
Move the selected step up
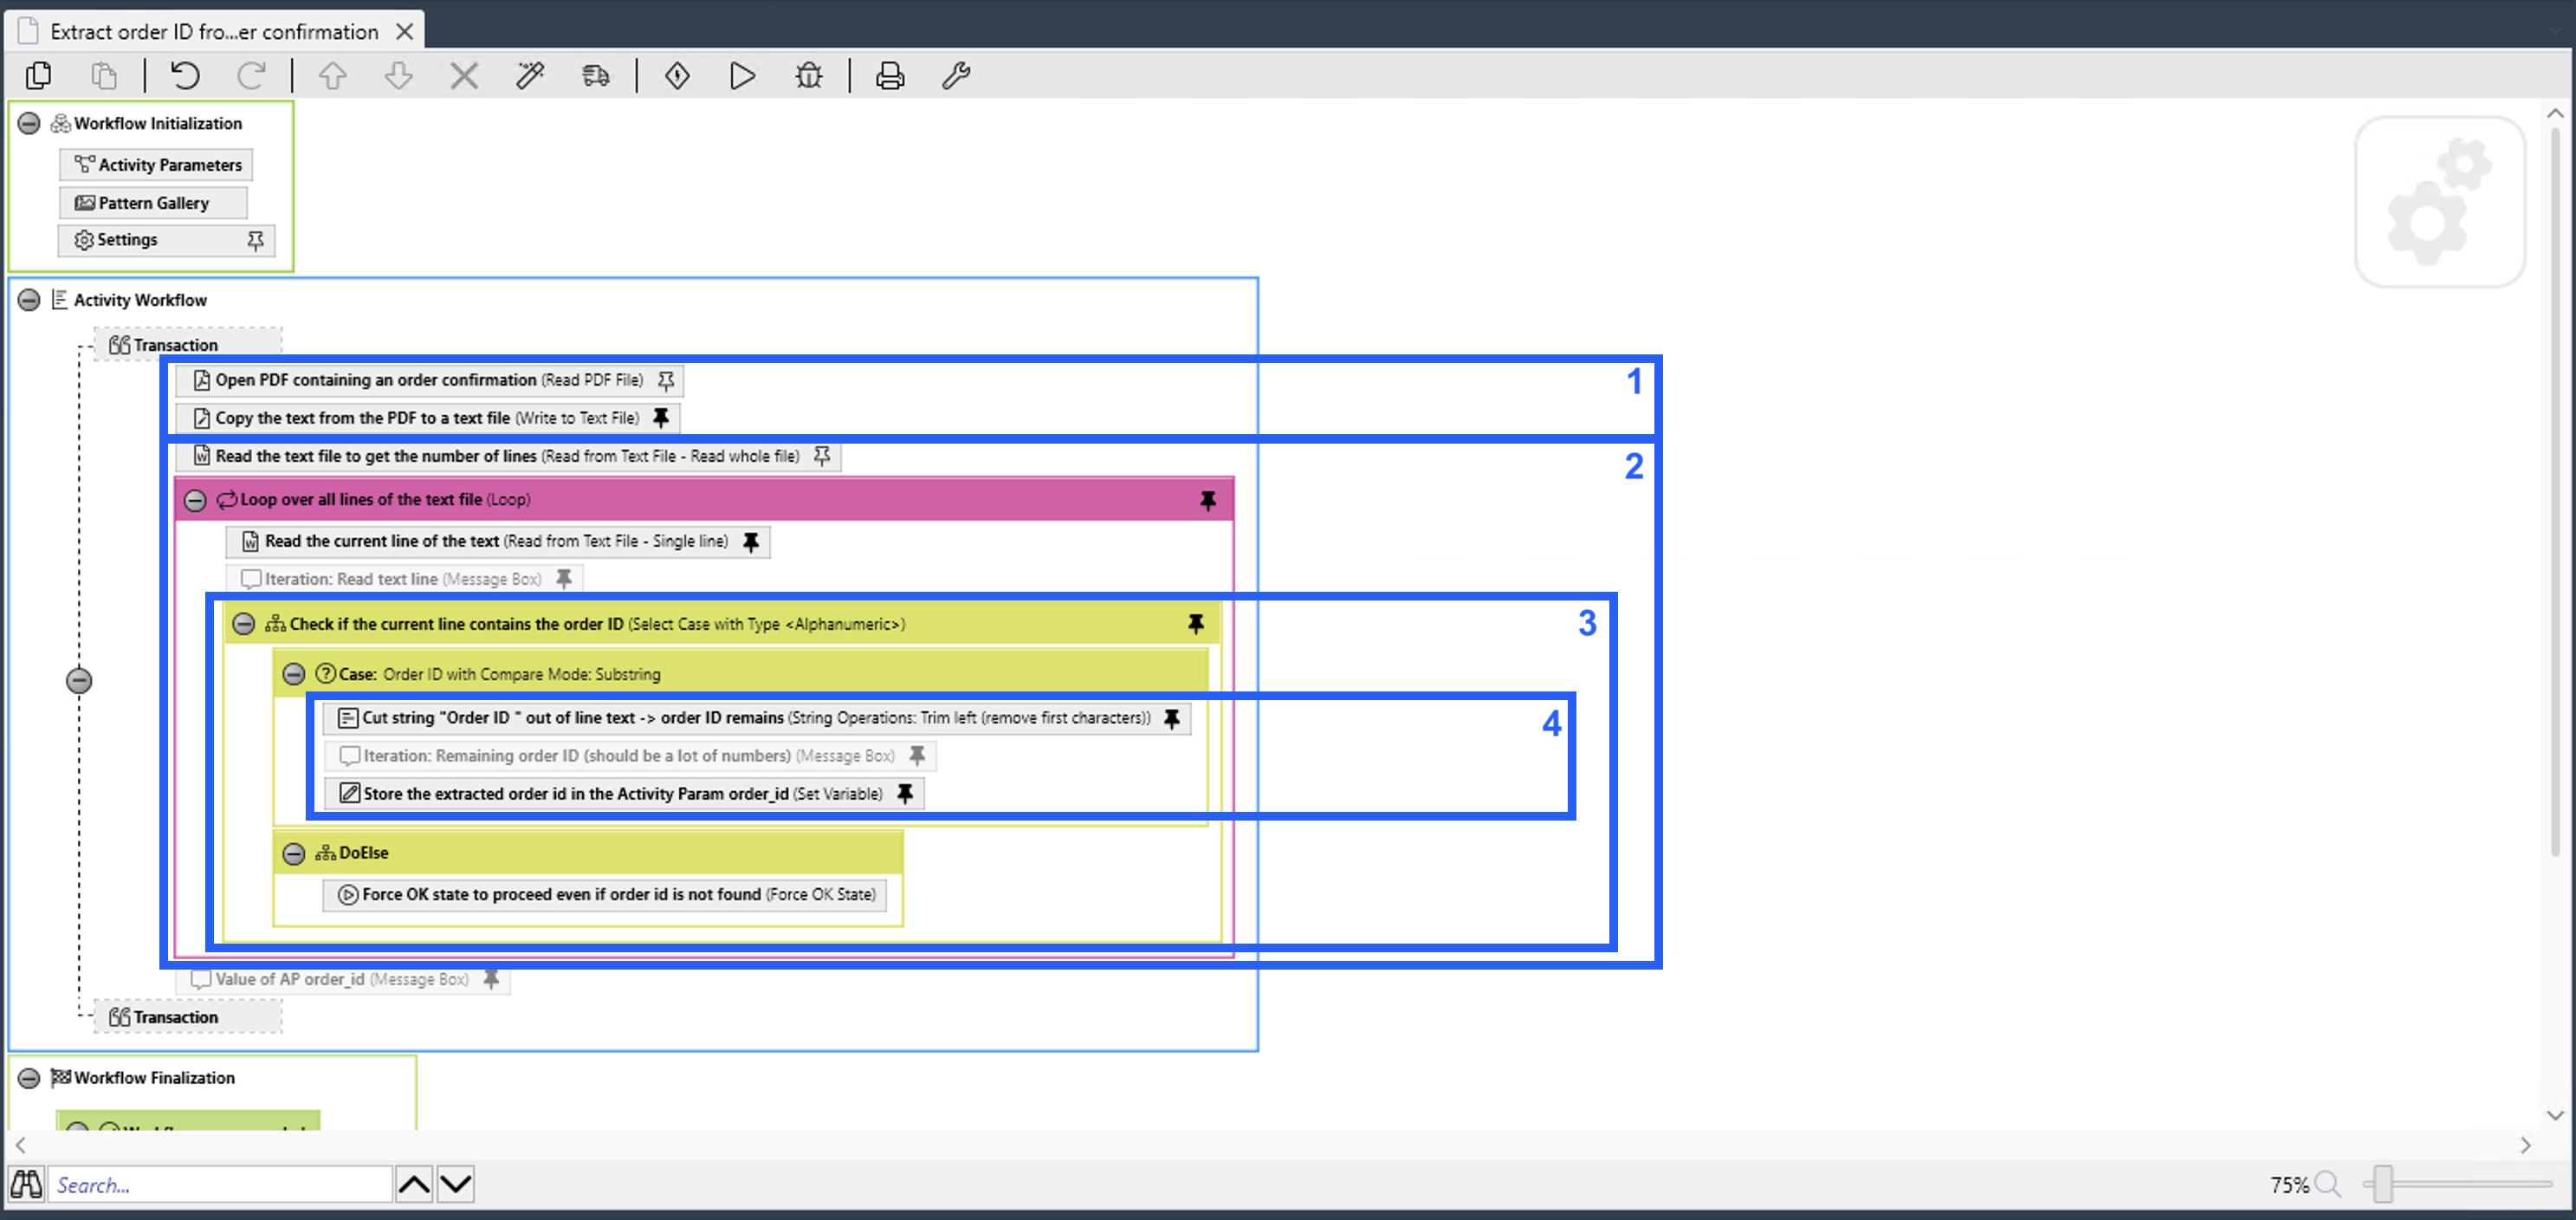point(332,75)
